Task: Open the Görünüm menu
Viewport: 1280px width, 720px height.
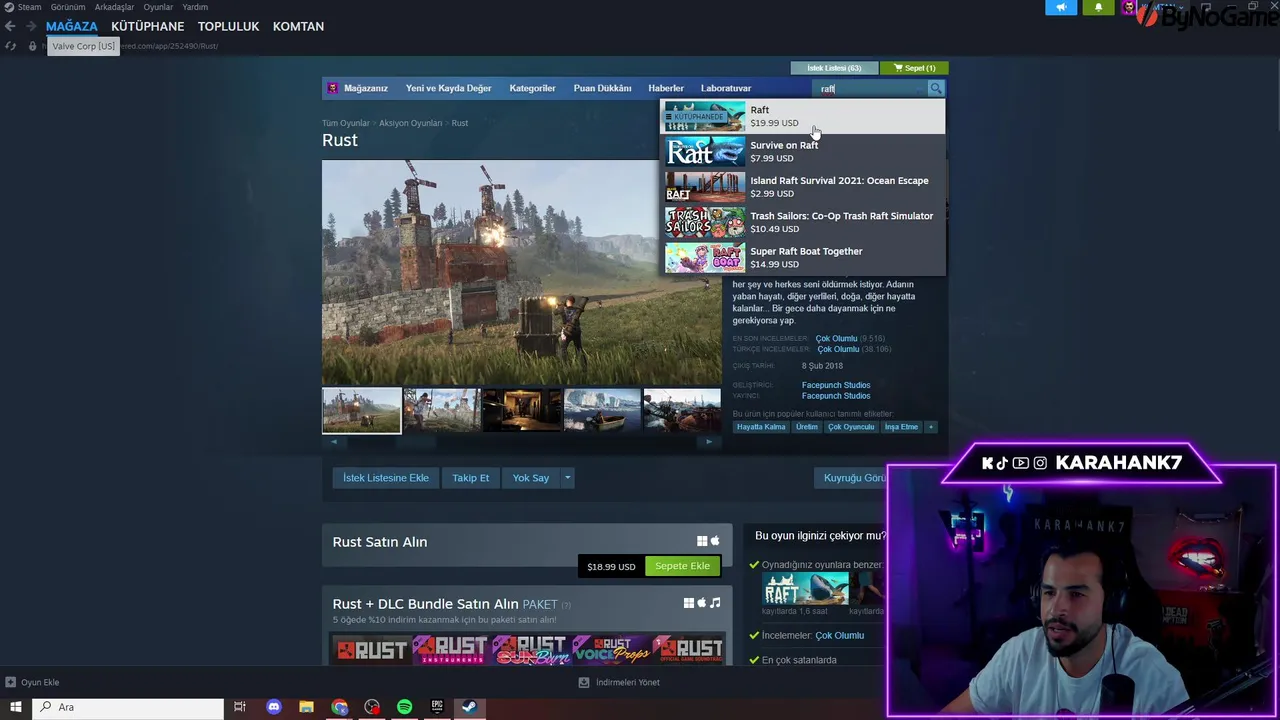Action: (x=68, y=7)
